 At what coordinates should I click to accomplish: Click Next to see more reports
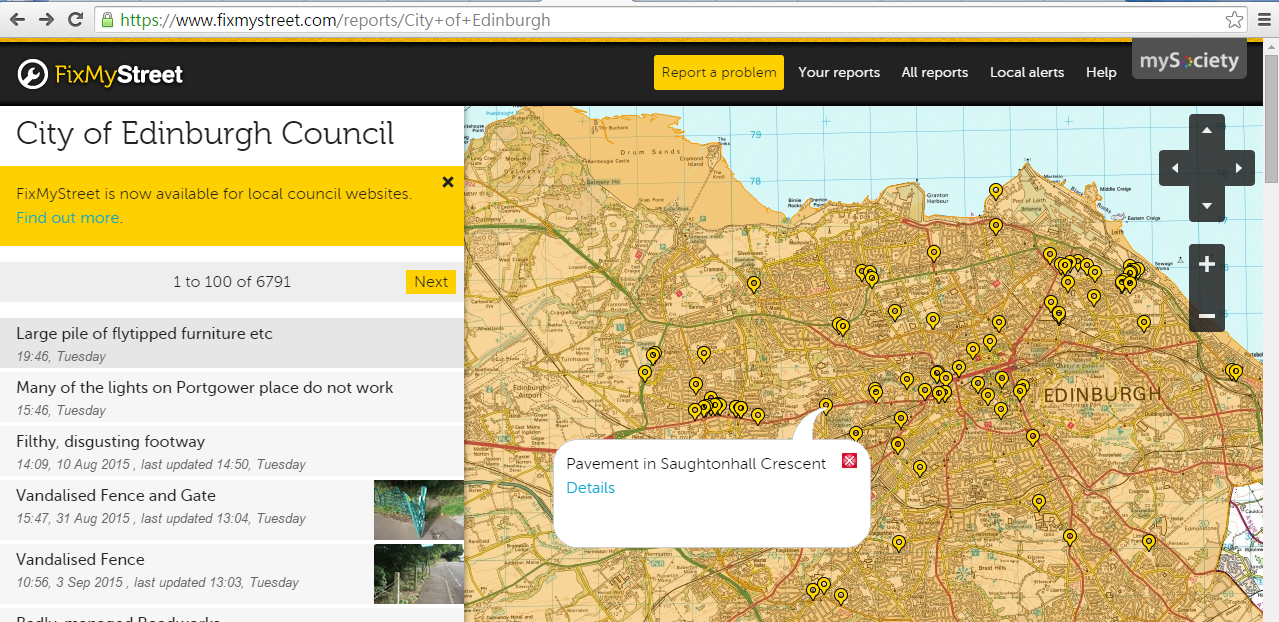(430, 282)
